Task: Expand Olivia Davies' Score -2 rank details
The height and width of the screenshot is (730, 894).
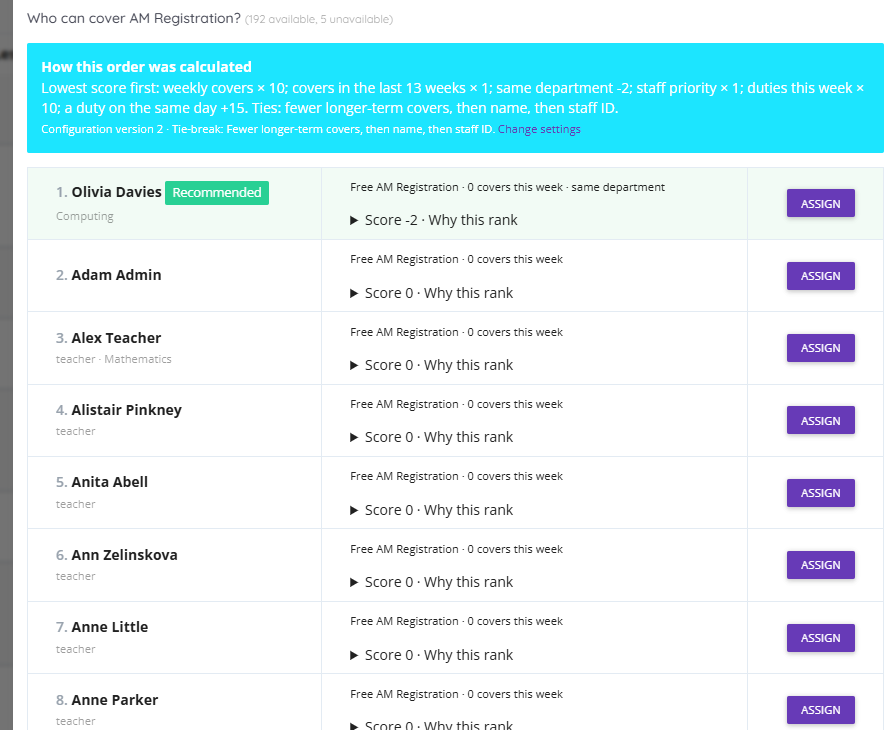Action: (434, 220)
